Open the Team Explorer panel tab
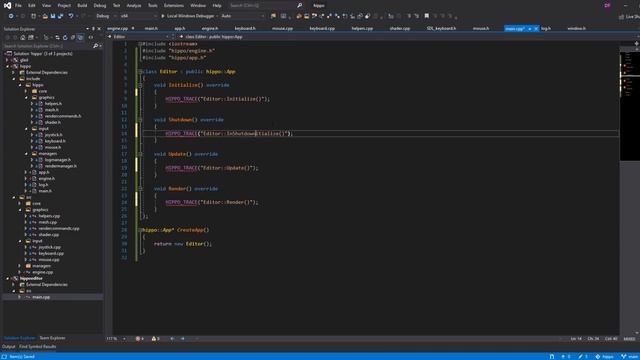Image resolution: width=640 pixels, height=360 pixels. (x=52, y=338)
